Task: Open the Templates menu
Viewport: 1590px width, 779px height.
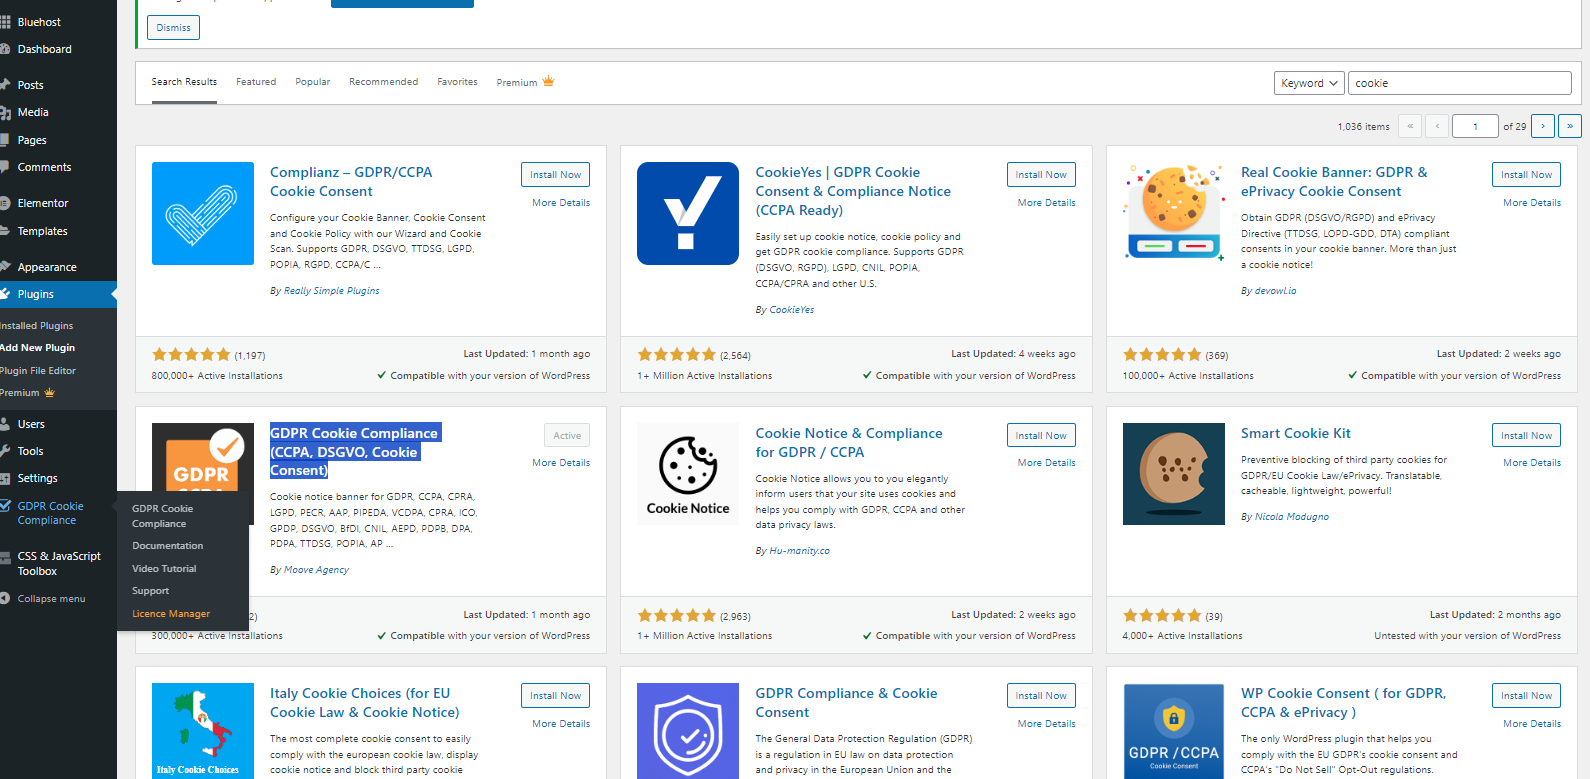Action: tap(42, 231)
